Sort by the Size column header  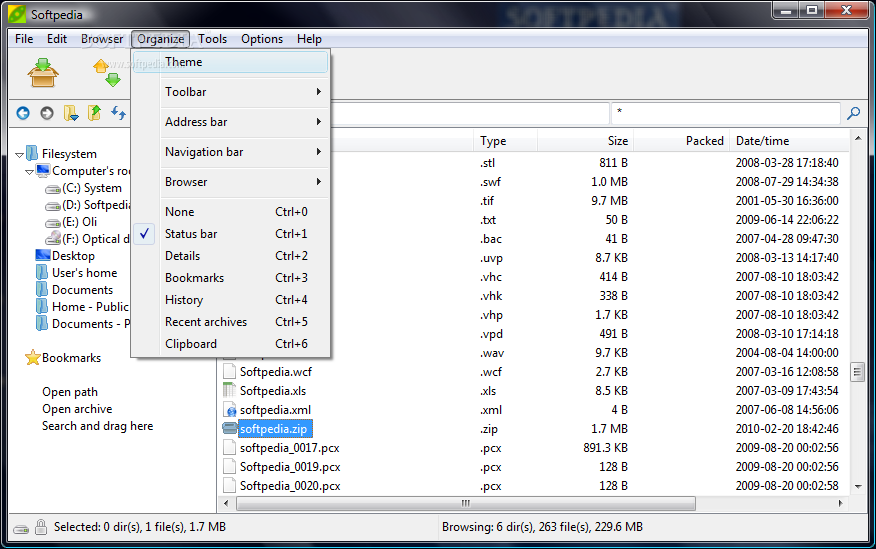click(585, 141)
